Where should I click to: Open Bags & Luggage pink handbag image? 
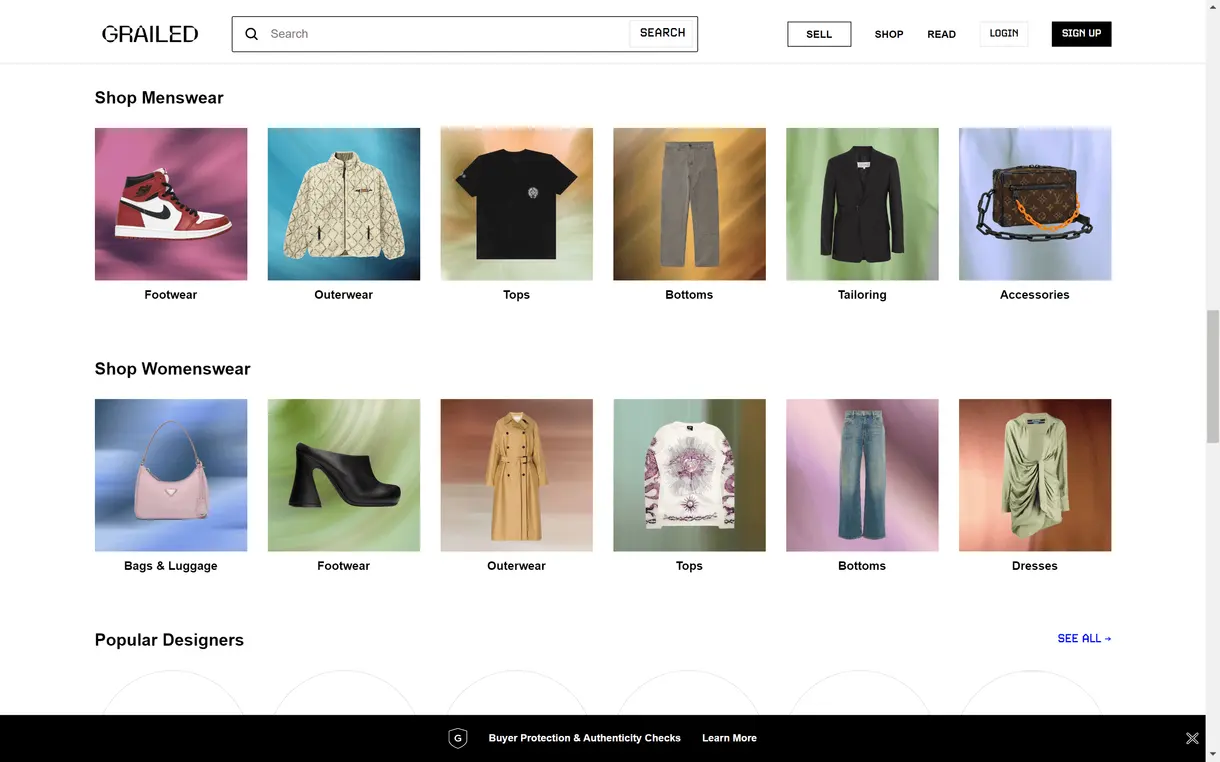[x=171, y=475]
